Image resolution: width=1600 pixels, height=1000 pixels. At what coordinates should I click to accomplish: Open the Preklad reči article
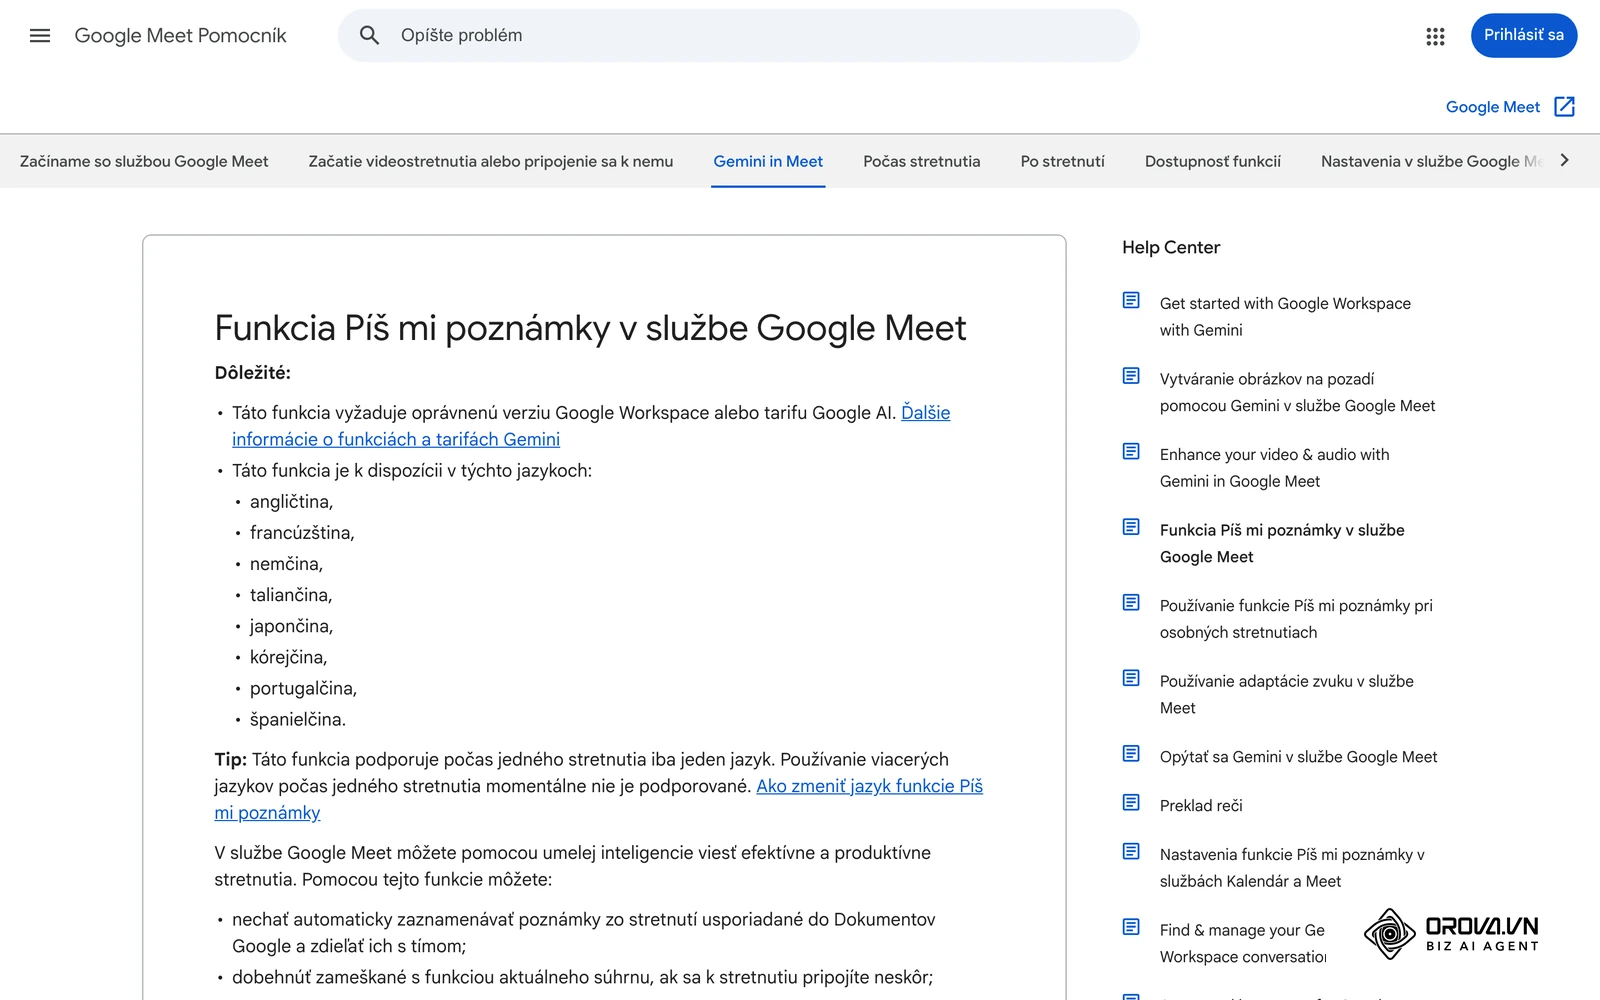1201,806
